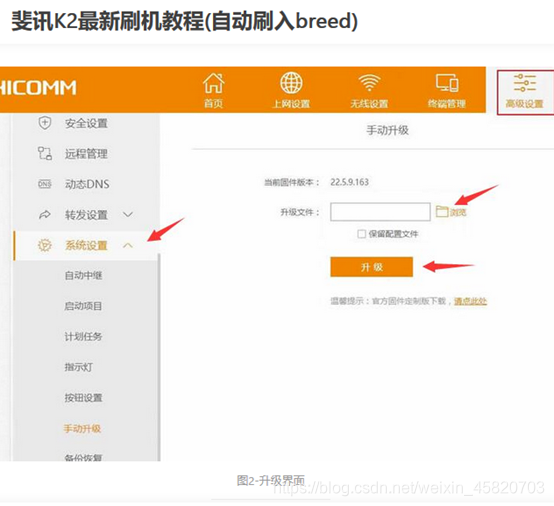The image size is (554, 506).
Task: Open 启动项目 submenu item
Action: point(83,306)
